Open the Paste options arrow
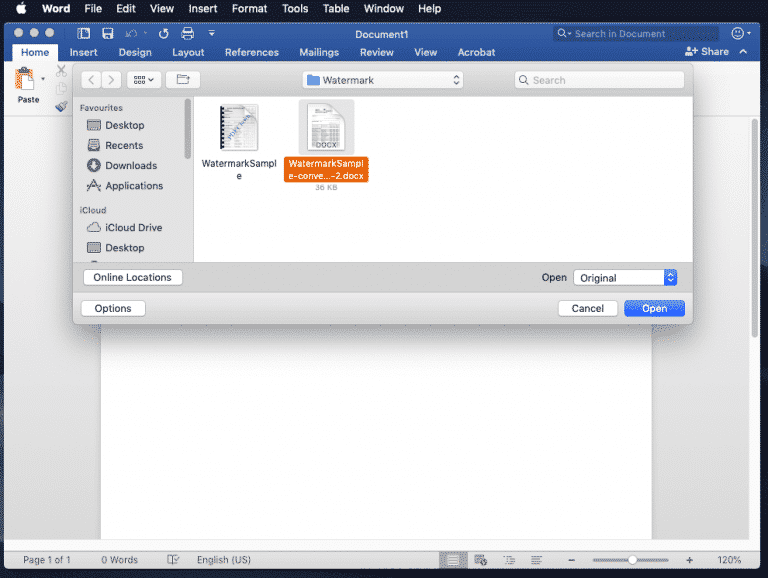 pos(43,79)
